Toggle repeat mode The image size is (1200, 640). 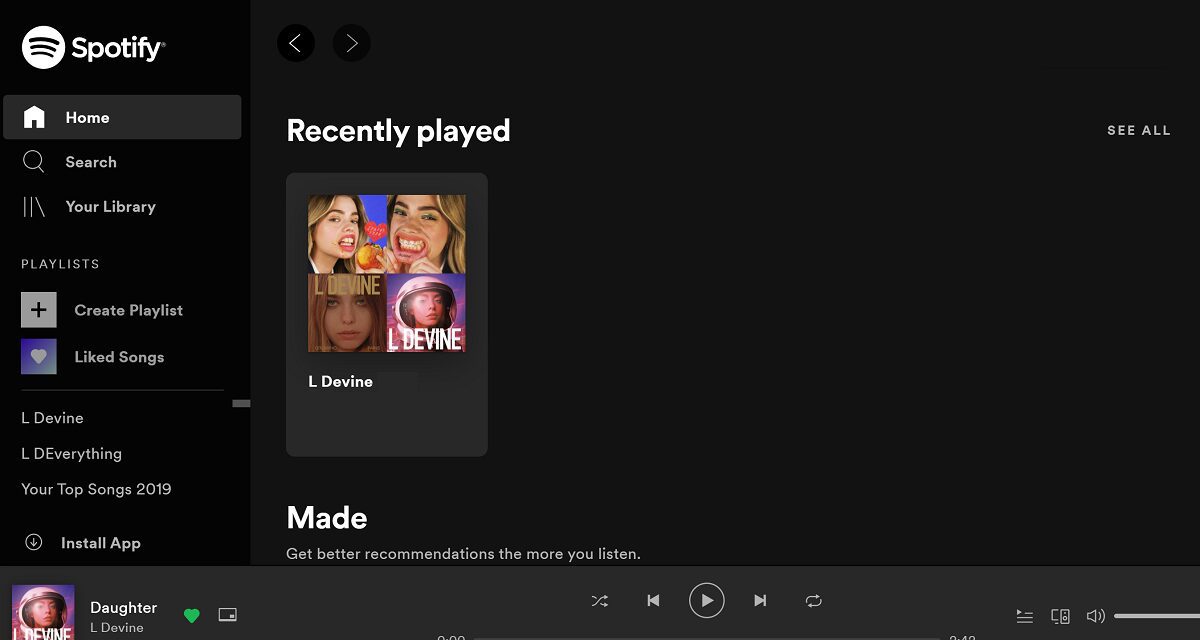coord(813,600)
